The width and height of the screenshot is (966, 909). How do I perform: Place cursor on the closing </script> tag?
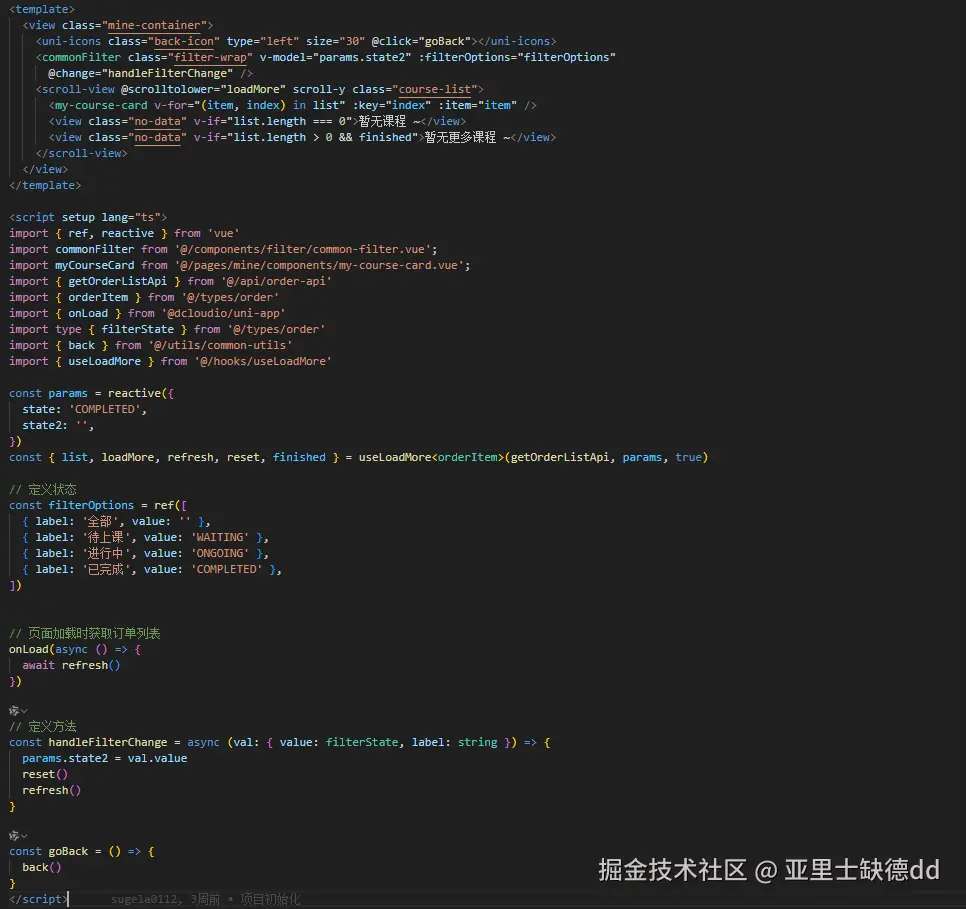pyautogui.click(x=38, y=899)
